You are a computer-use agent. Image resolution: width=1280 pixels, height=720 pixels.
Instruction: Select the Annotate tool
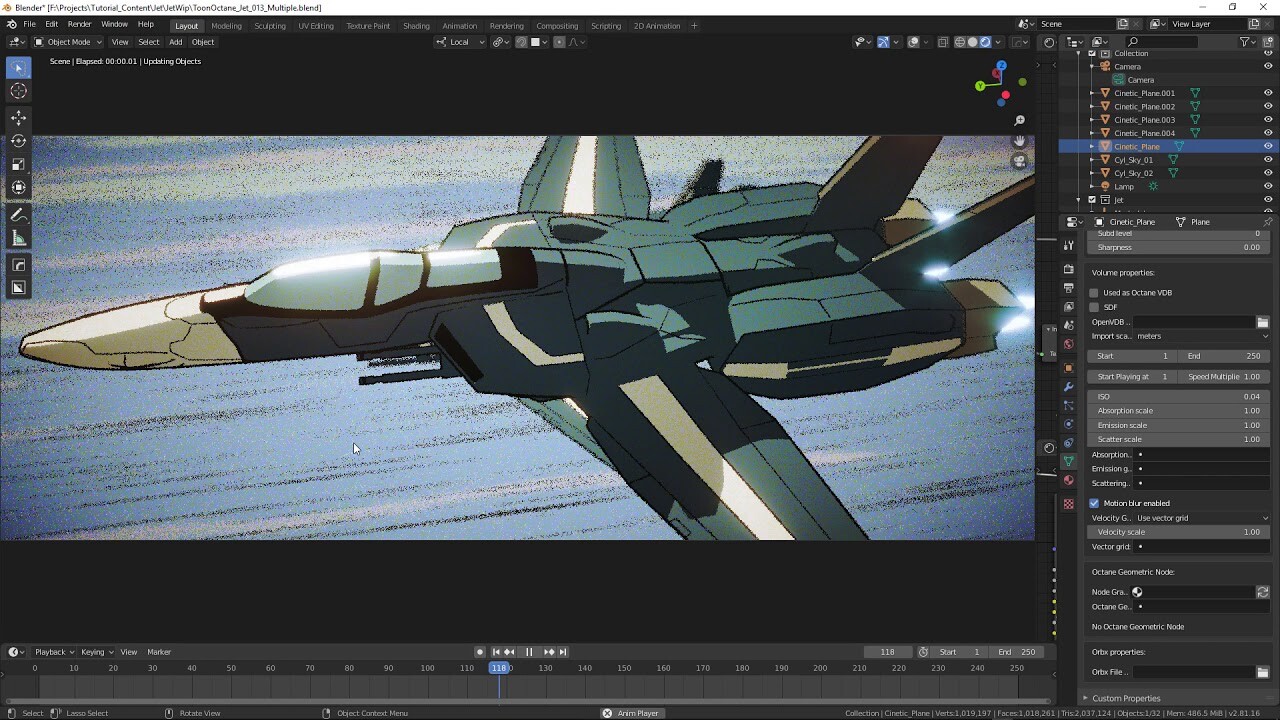point(18,214)
